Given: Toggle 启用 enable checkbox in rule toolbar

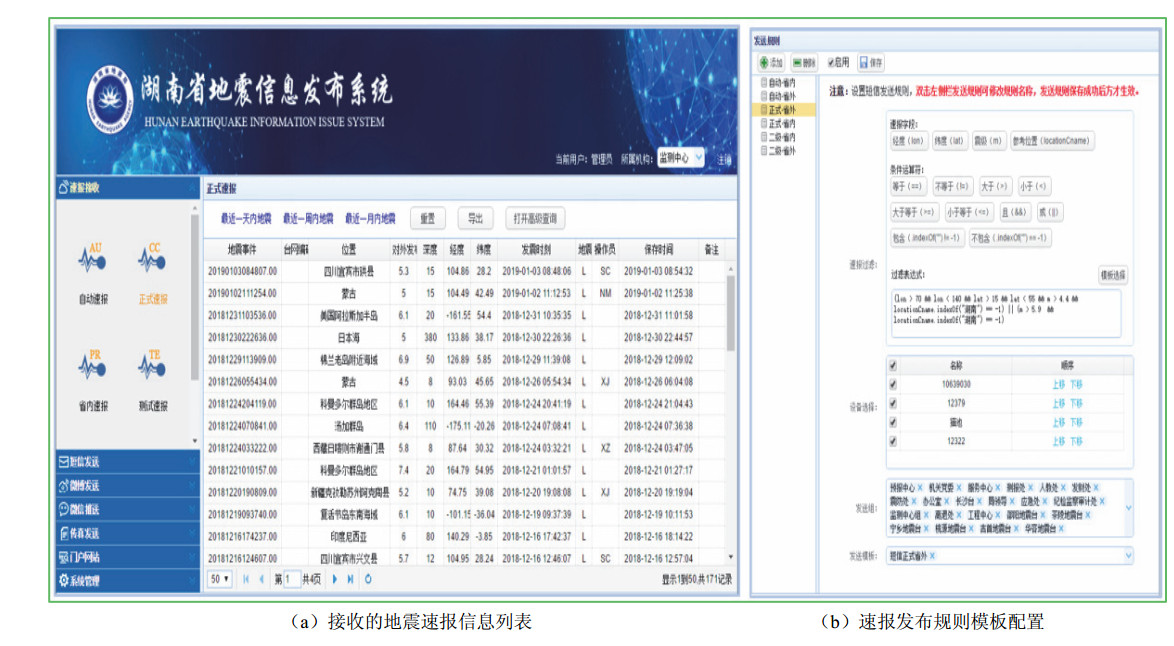Looking at the screenshot, I should coord(830,62).
